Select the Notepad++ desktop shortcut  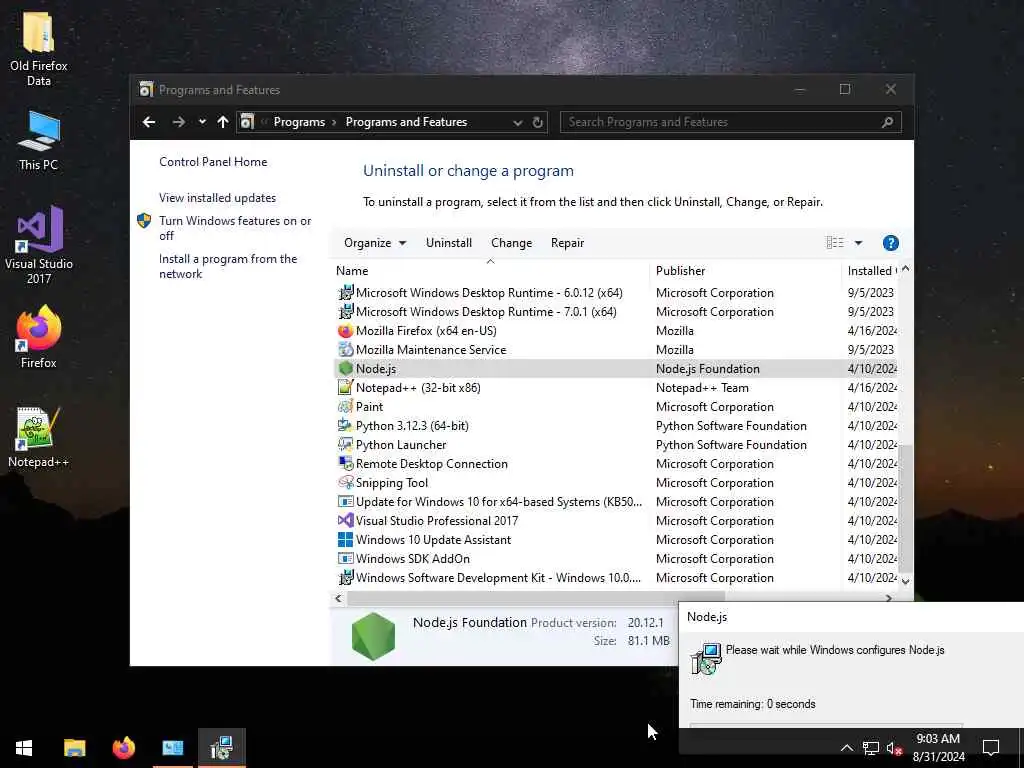(x=39, y=436)
